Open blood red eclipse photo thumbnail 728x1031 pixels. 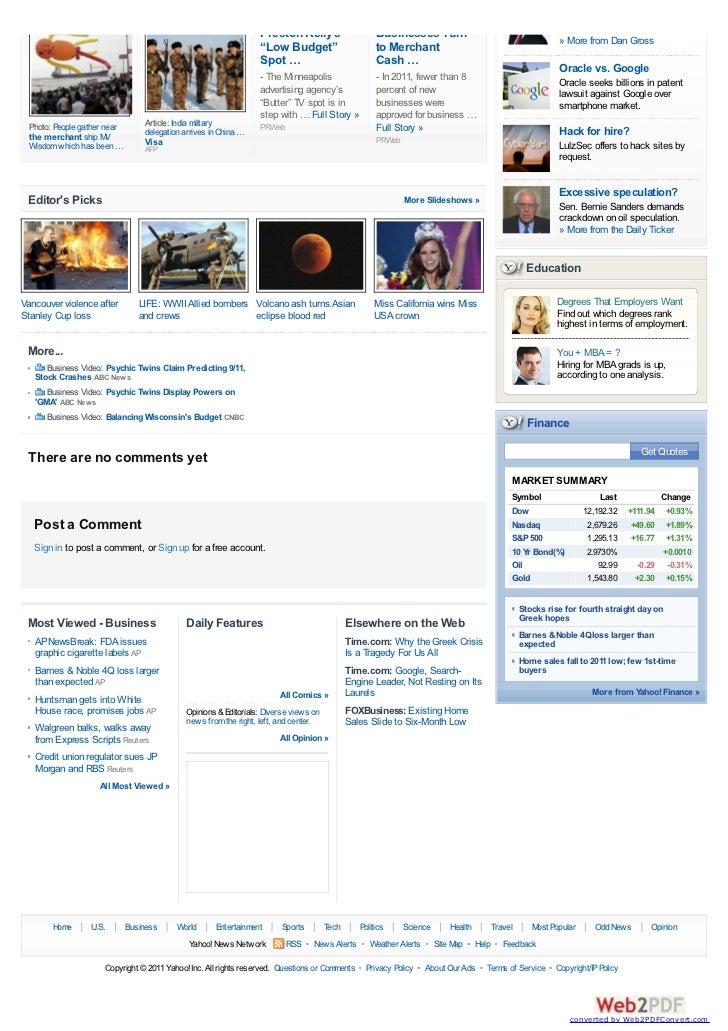point(310,255)
